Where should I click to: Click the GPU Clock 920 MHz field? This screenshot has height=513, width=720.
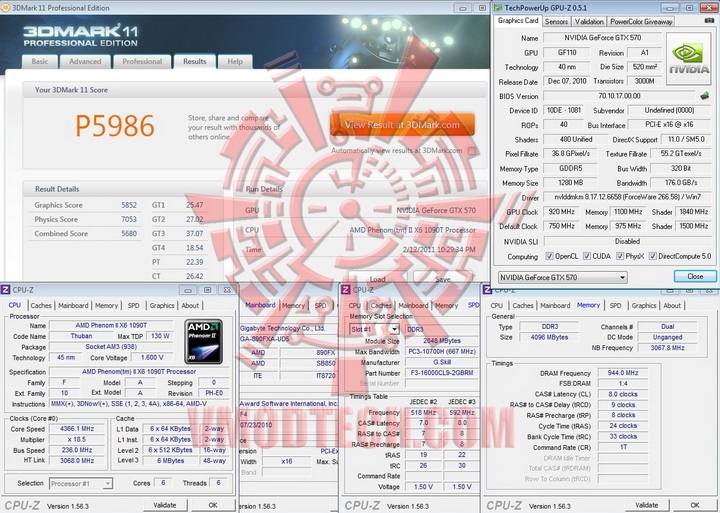(x=561, y=212)
